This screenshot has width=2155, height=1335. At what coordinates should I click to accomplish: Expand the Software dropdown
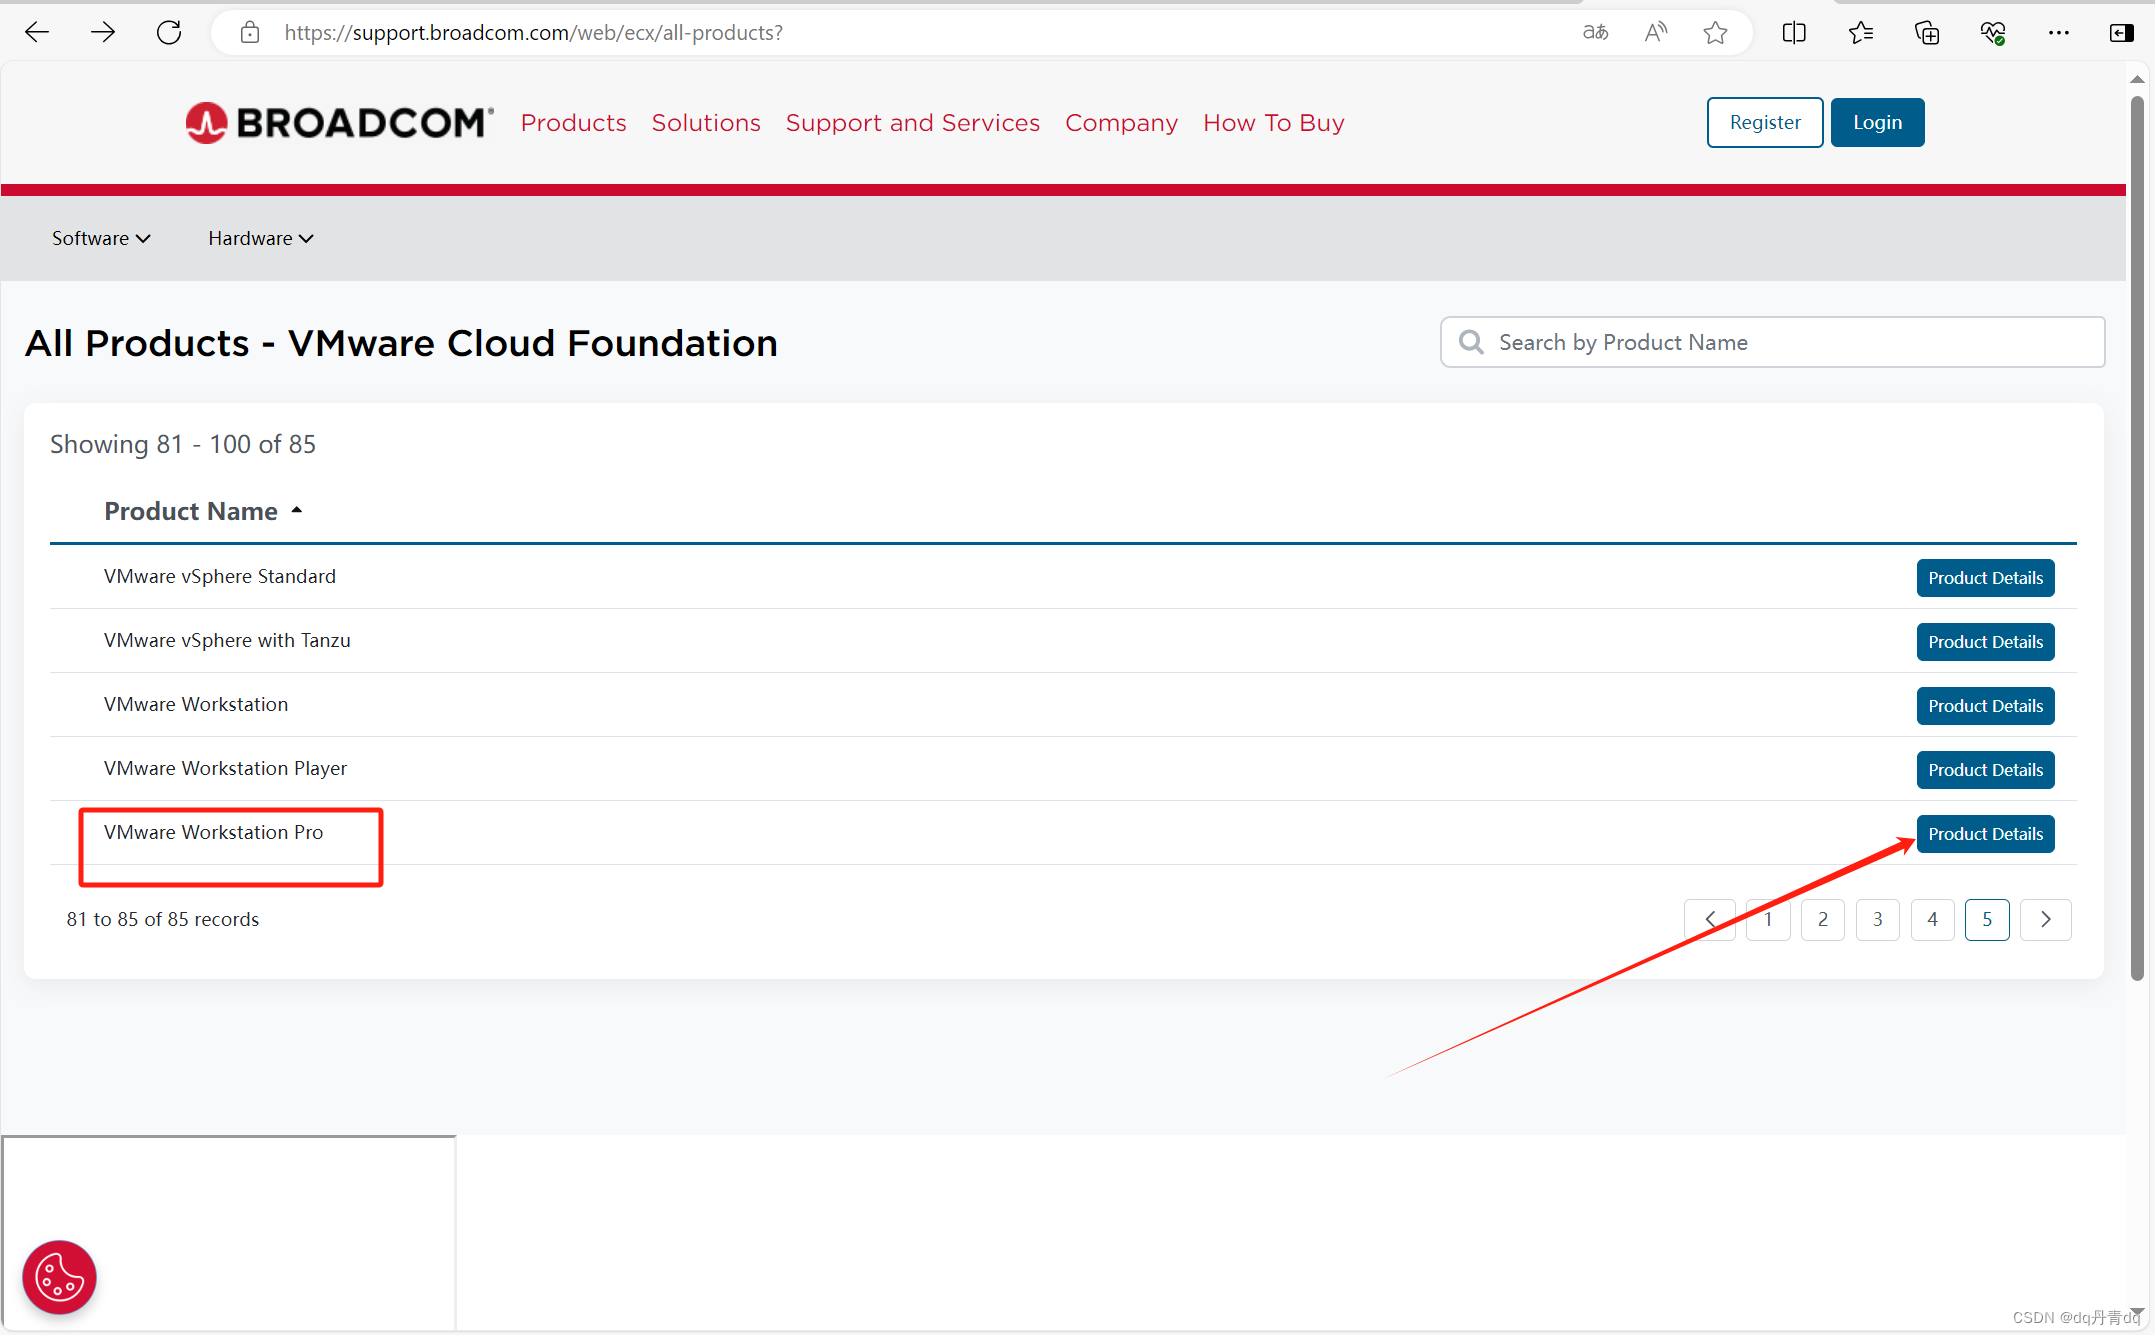(x=101, y=238)
